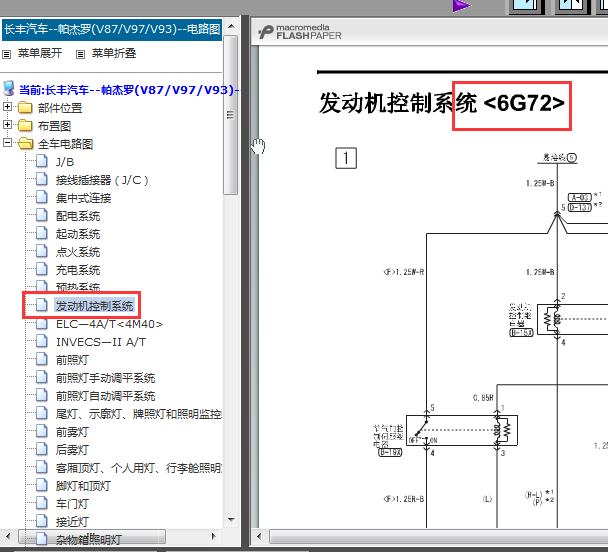
Task: Open the 前雾灯 document
Action: pos(72,432)
